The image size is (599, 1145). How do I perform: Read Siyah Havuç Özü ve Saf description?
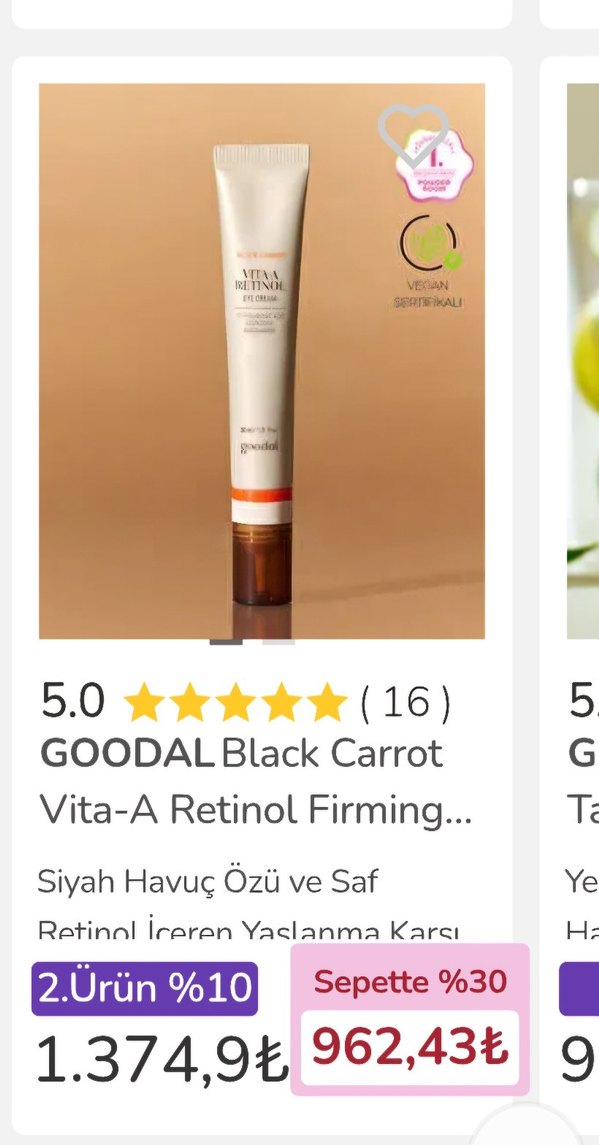click(207, 881)
